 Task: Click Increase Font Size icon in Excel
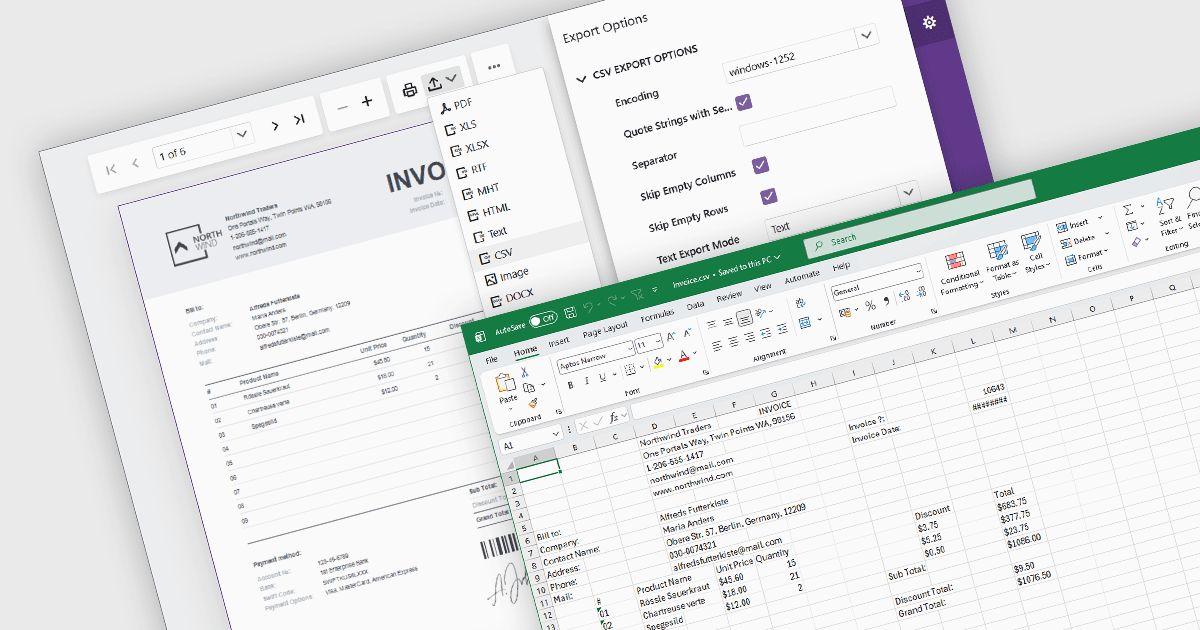click(671, 336)
